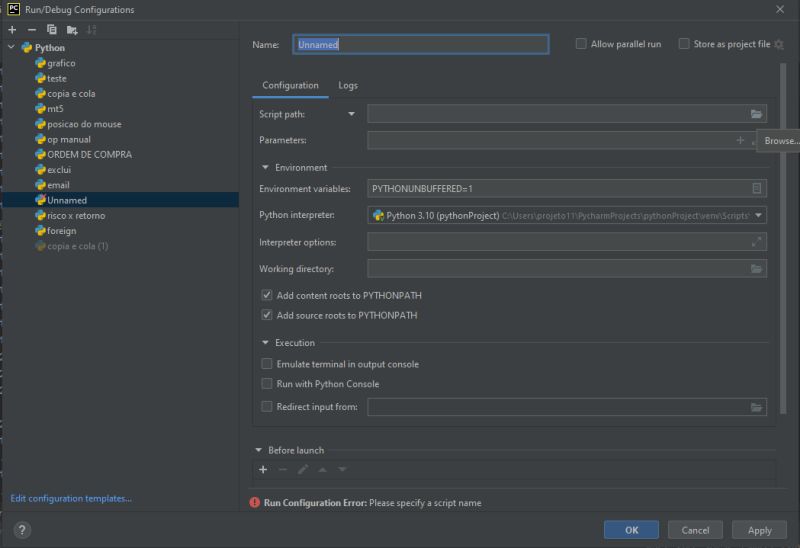Uncheck Add source roots to PYTHONPATH

tap(266, 315)
